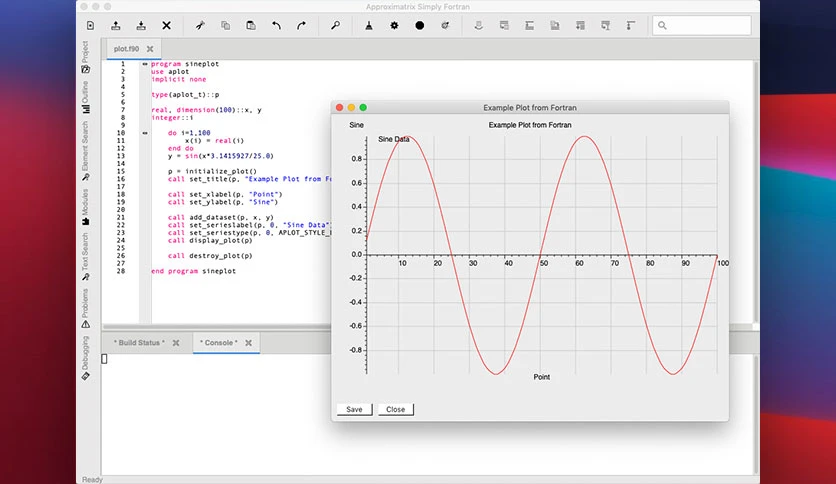Collapse the do loop fold on line 10
Image resolution: width=836 pixels, height=484 pixels.
(145, 133)
